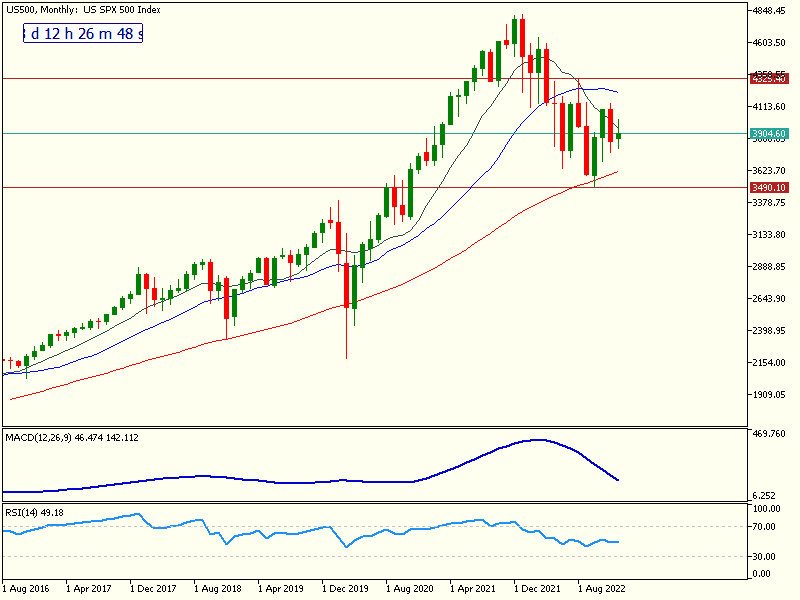The width and height of the screenshot is (800, 600).
Task: Click the 1 Dec 2019 date label
Action: (x=350, y=590)
